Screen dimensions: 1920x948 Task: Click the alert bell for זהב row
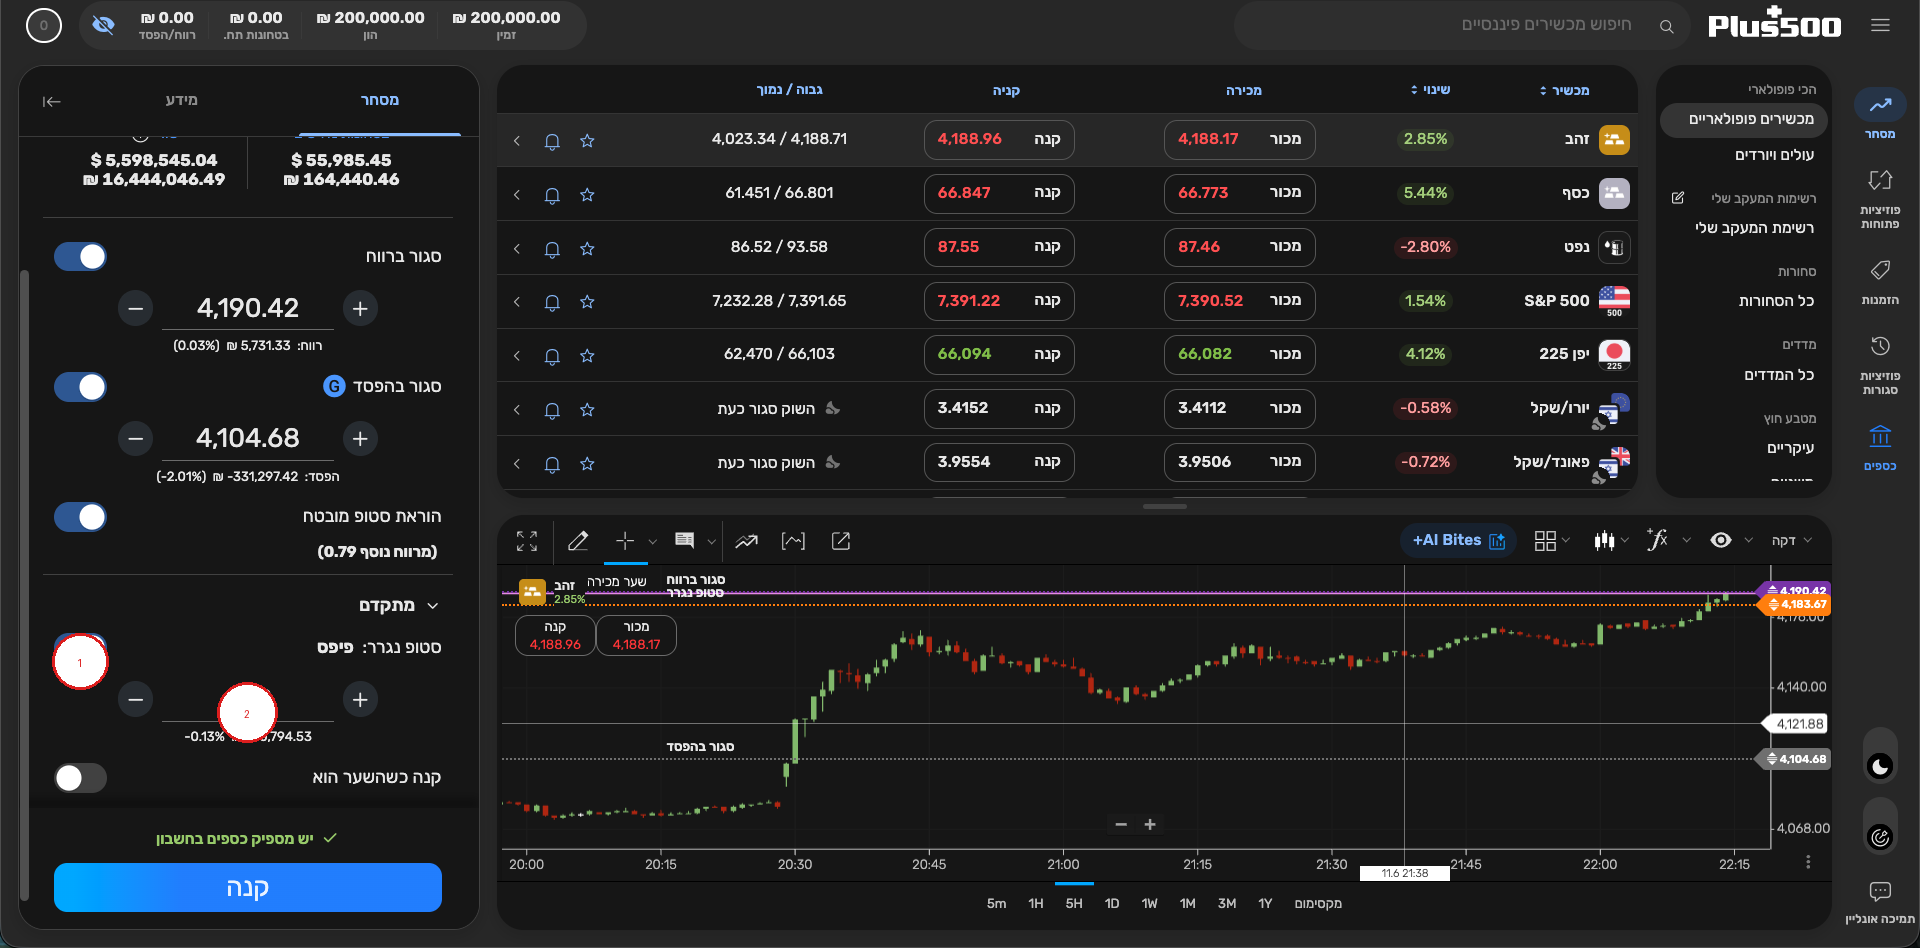(x=552, y=141)
